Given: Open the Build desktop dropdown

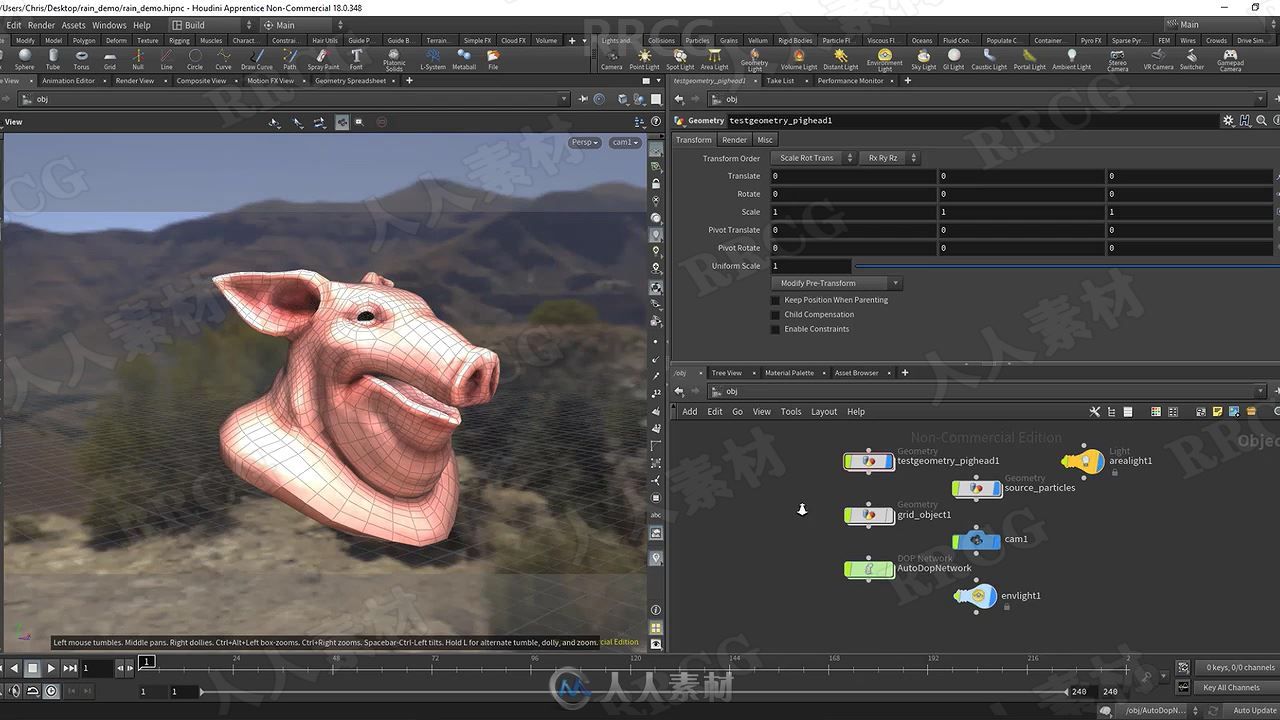Looking at the screenshot, I should coord(213,25).
